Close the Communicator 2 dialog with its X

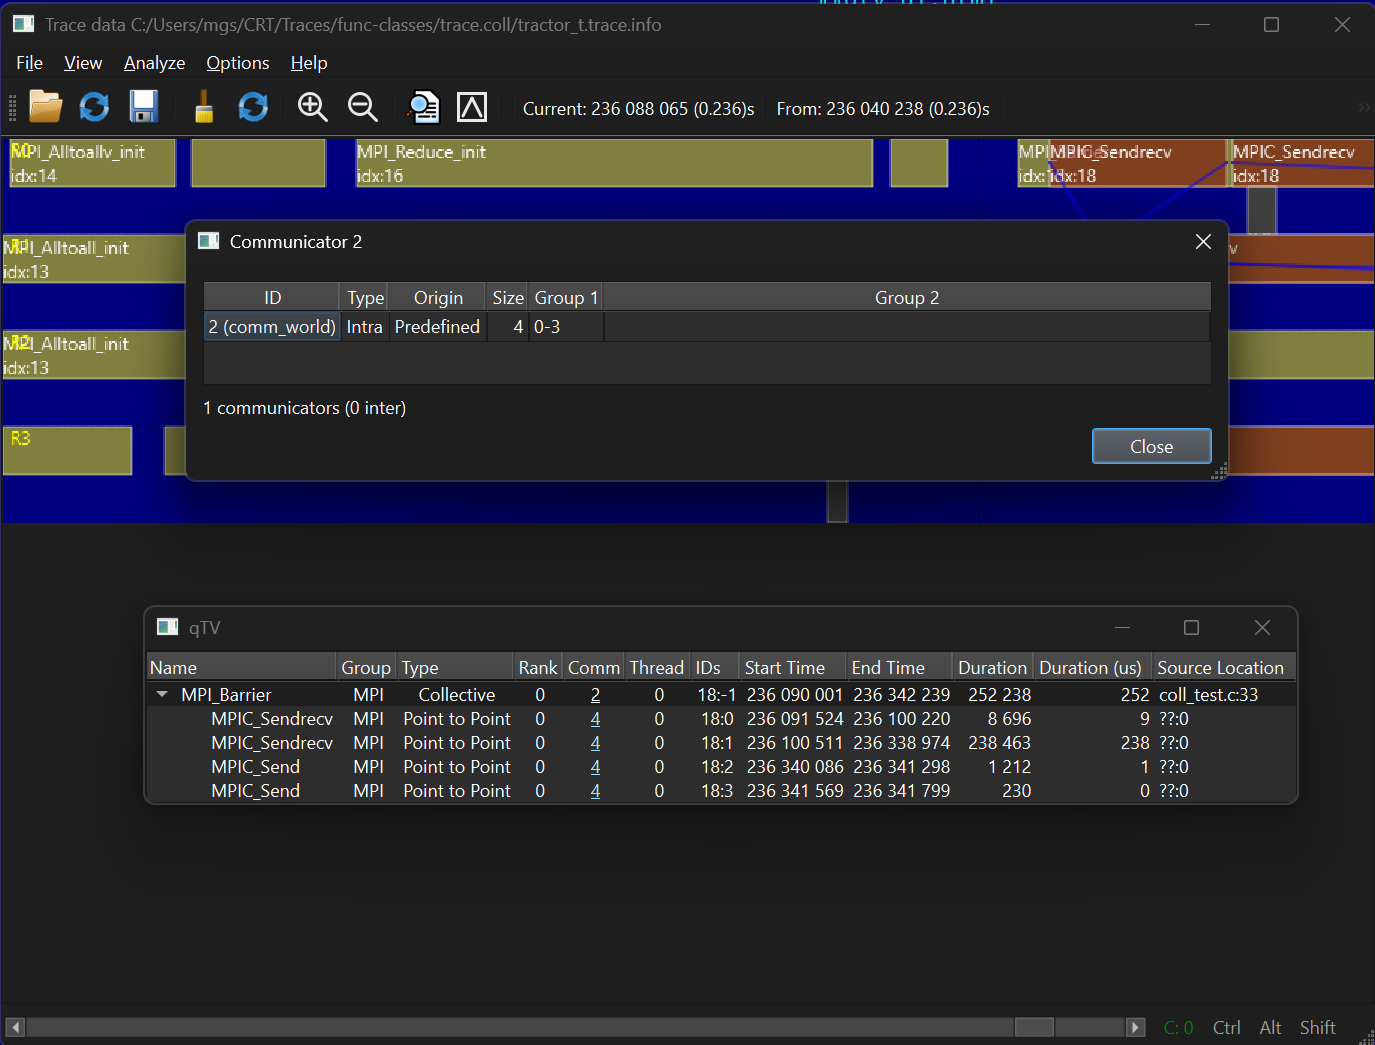[1203, 242]
